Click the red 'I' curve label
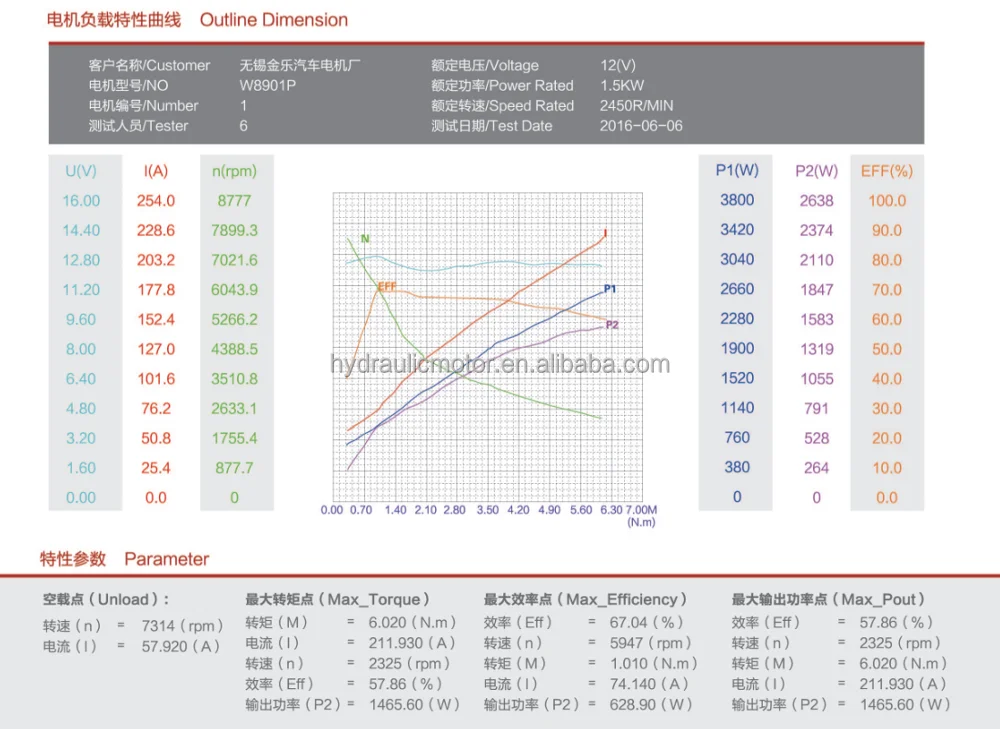Screen dimensions: 1000x729 pyautogui.click(x=605, y=233)
